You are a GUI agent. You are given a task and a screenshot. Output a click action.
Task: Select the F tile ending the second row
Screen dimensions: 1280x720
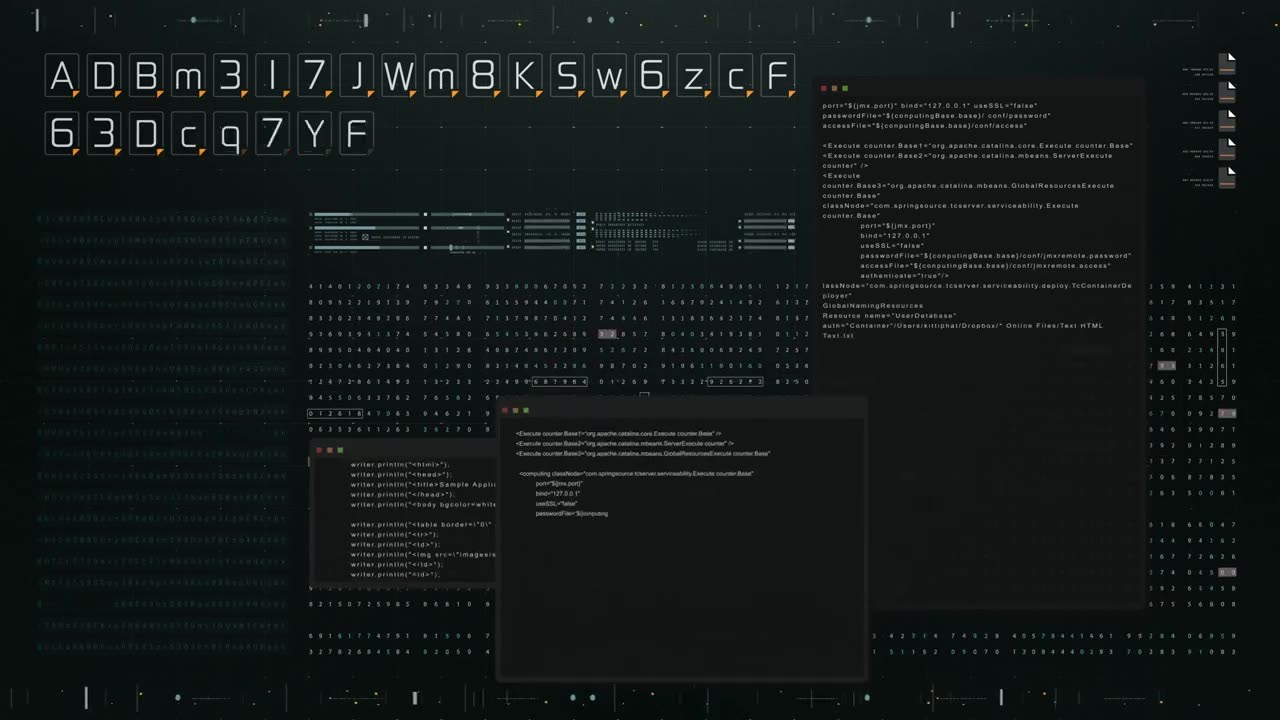[356, 133]
